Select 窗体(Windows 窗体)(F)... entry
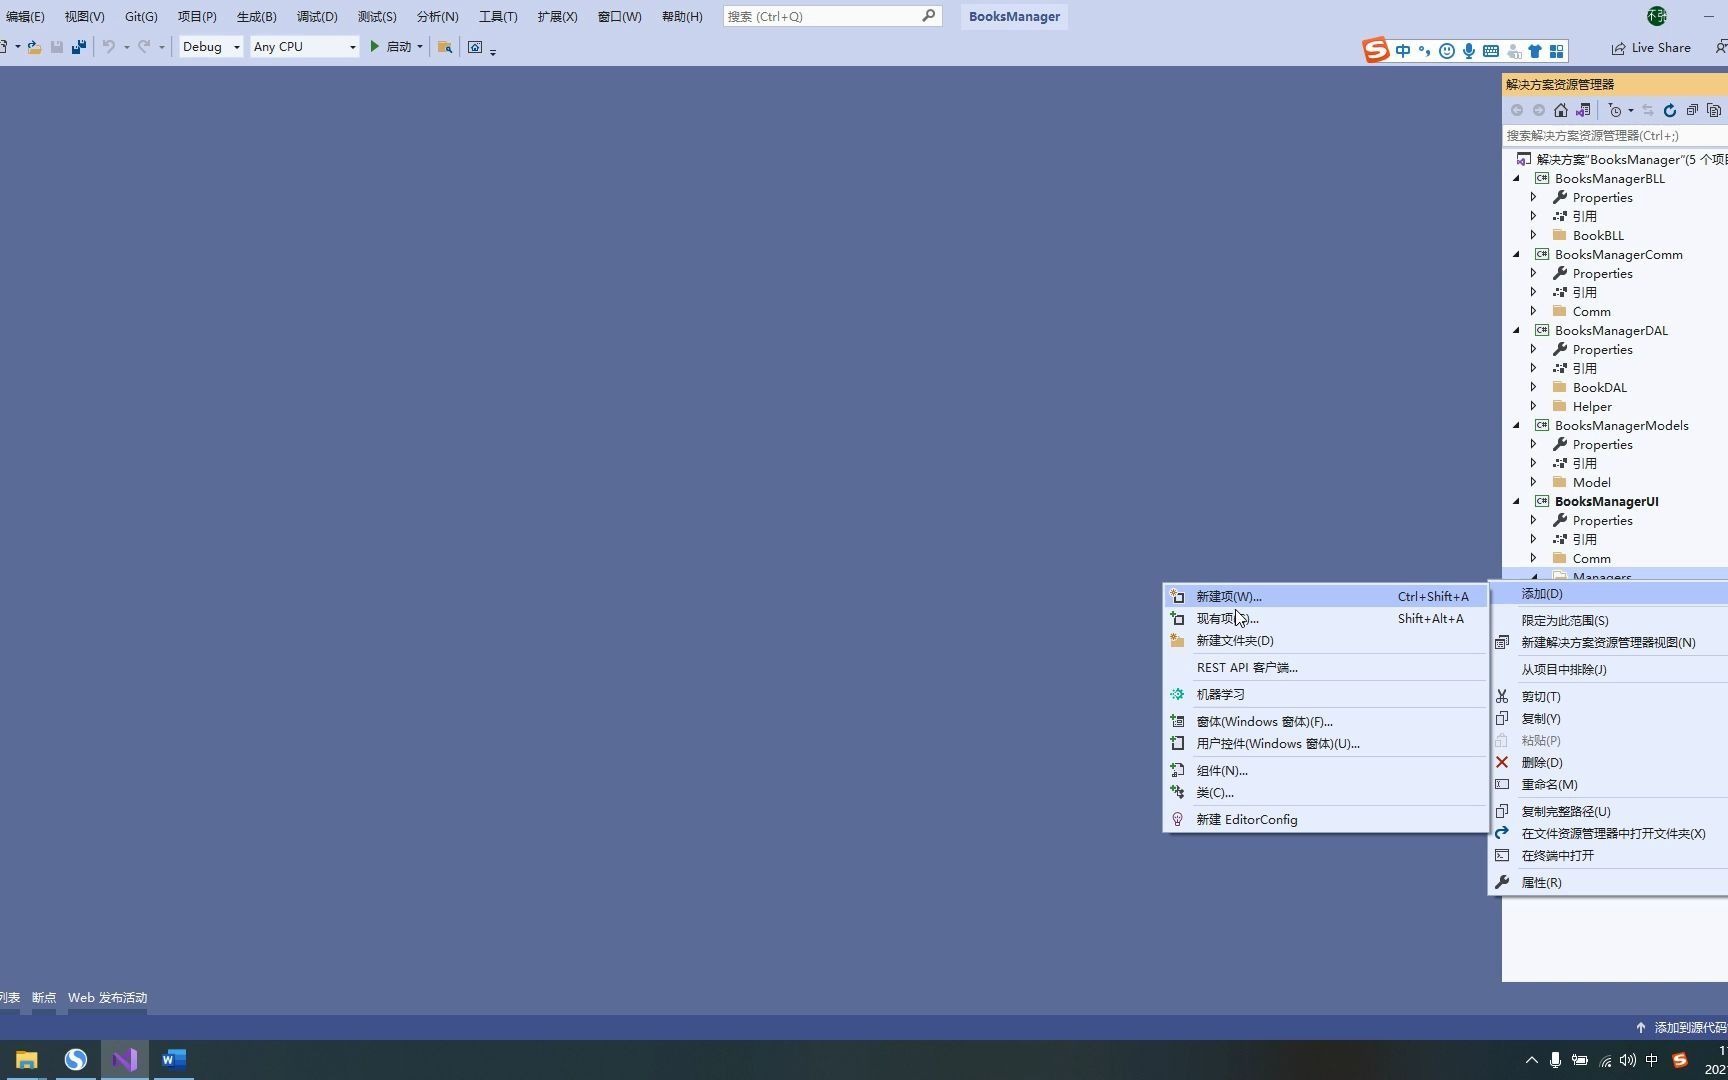Image resolution: width=1728 pixels, height=1080 pixels. click(1325, 721)
